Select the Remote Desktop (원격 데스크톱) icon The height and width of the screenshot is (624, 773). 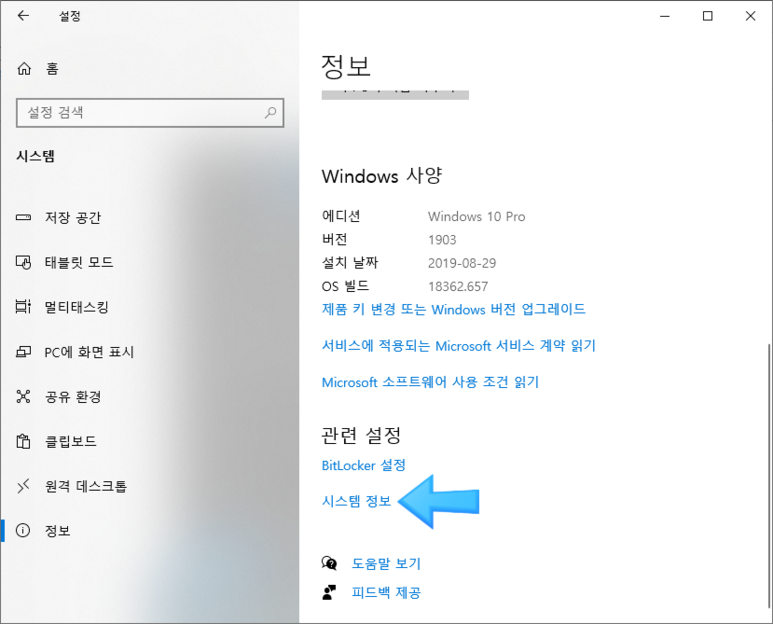coord(23,486)
